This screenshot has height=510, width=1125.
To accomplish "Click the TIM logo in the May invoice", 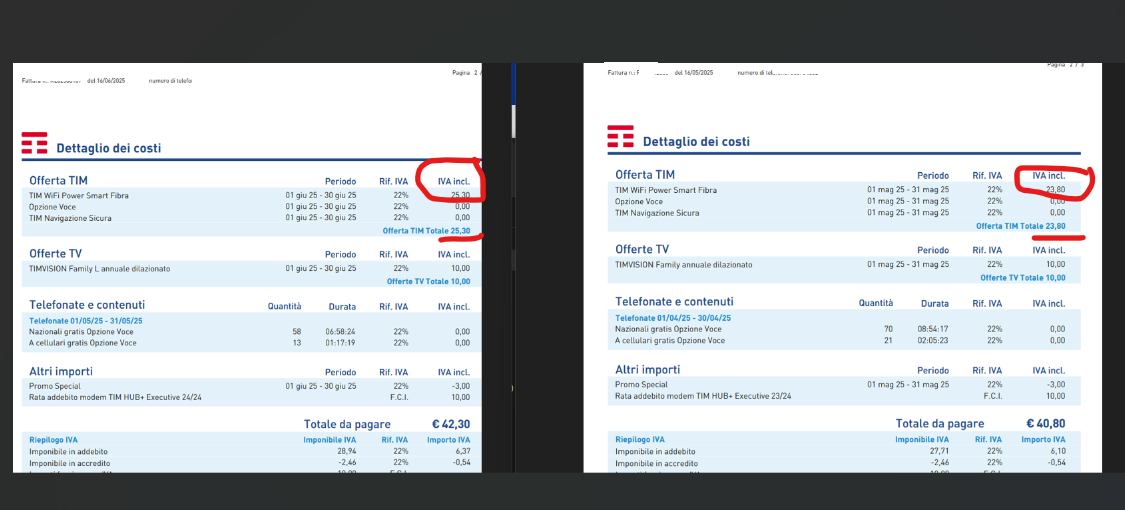I will tap(621, 137).
